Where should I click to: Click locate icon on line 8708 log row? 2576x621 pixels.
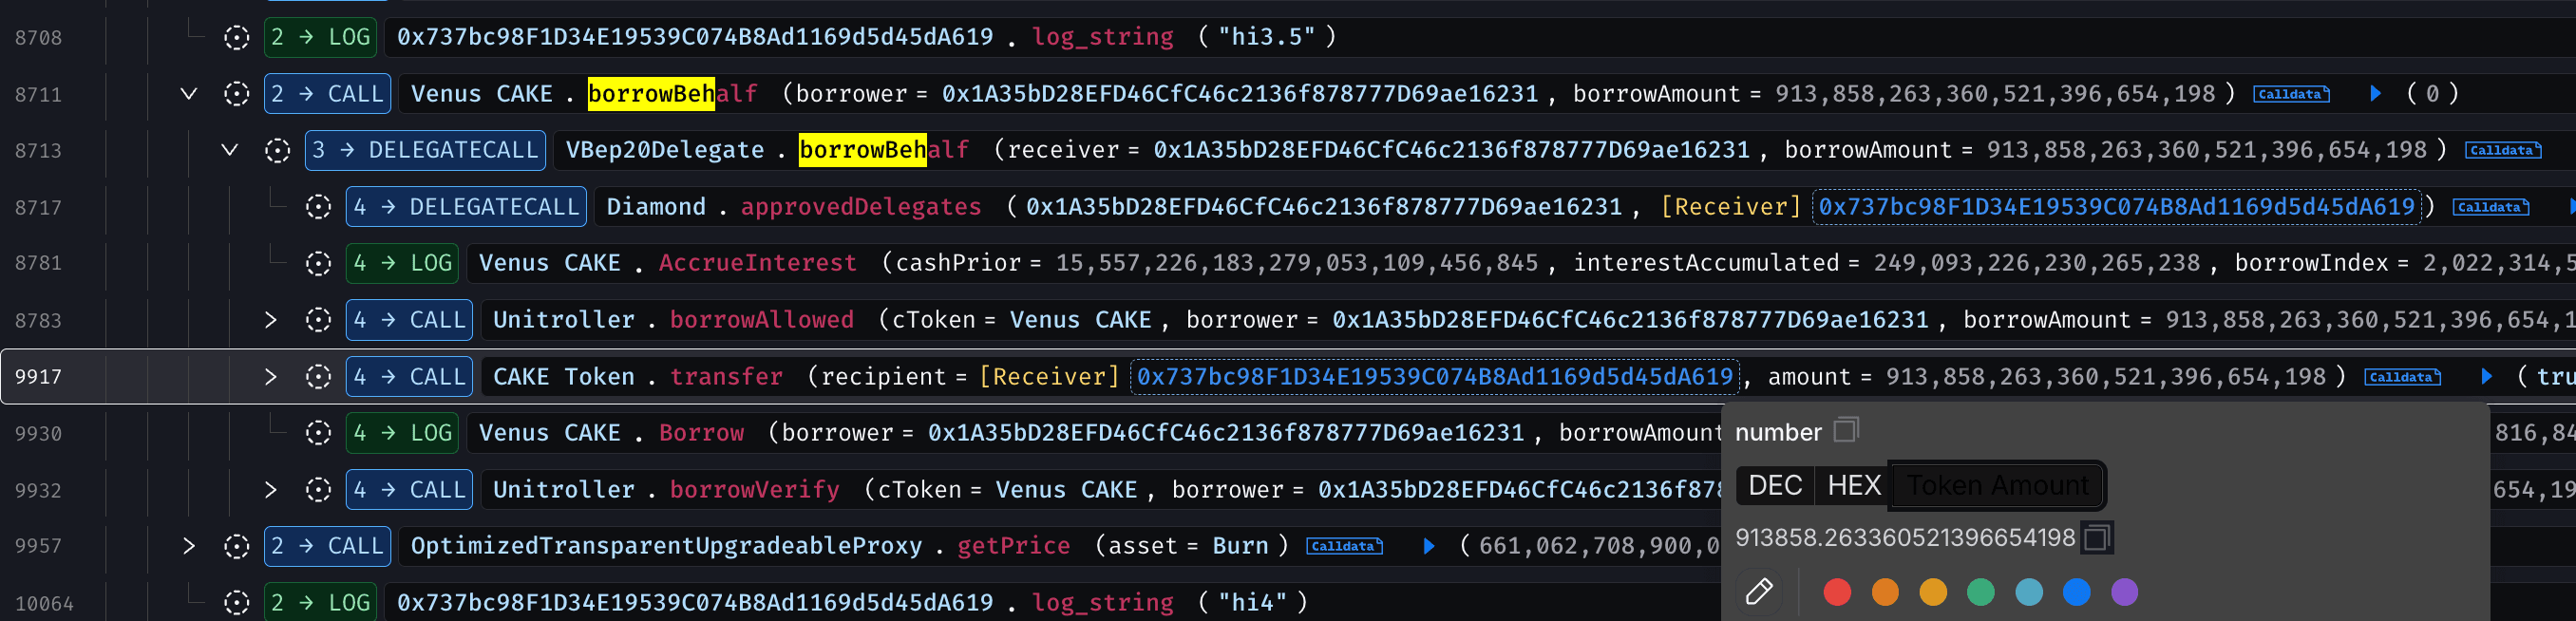pos(236,38)
